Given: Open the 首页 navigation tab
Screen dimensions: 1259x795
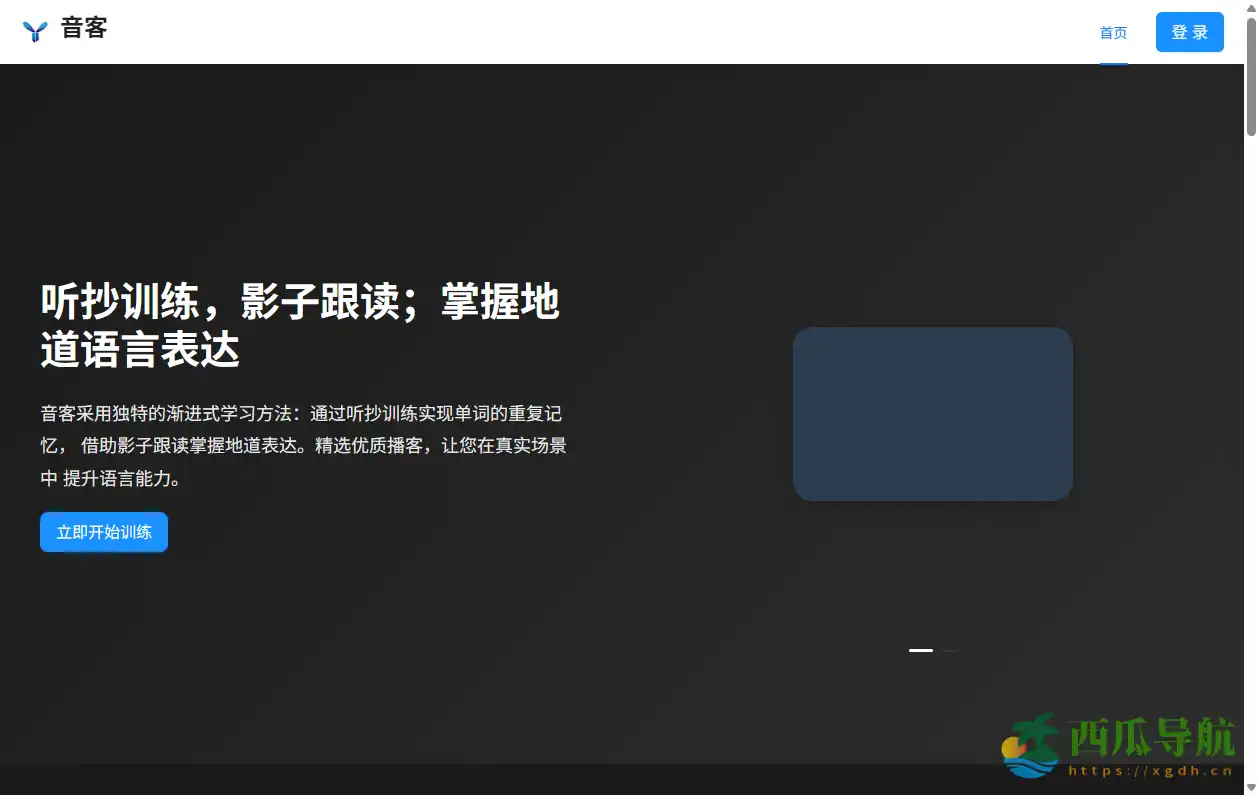Looking at the screenshot, I should point(1113,32).
